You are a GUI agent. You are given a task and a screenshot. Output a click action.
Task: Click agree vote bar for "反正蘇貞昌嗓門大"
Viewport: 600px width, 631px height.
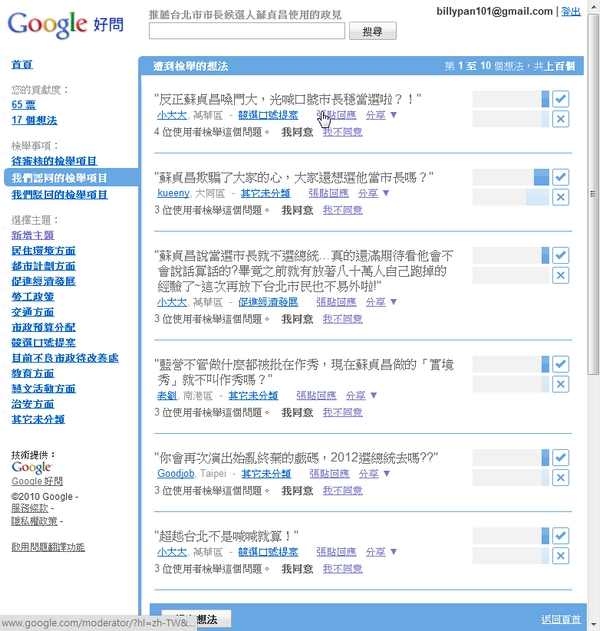coord(511,99)
